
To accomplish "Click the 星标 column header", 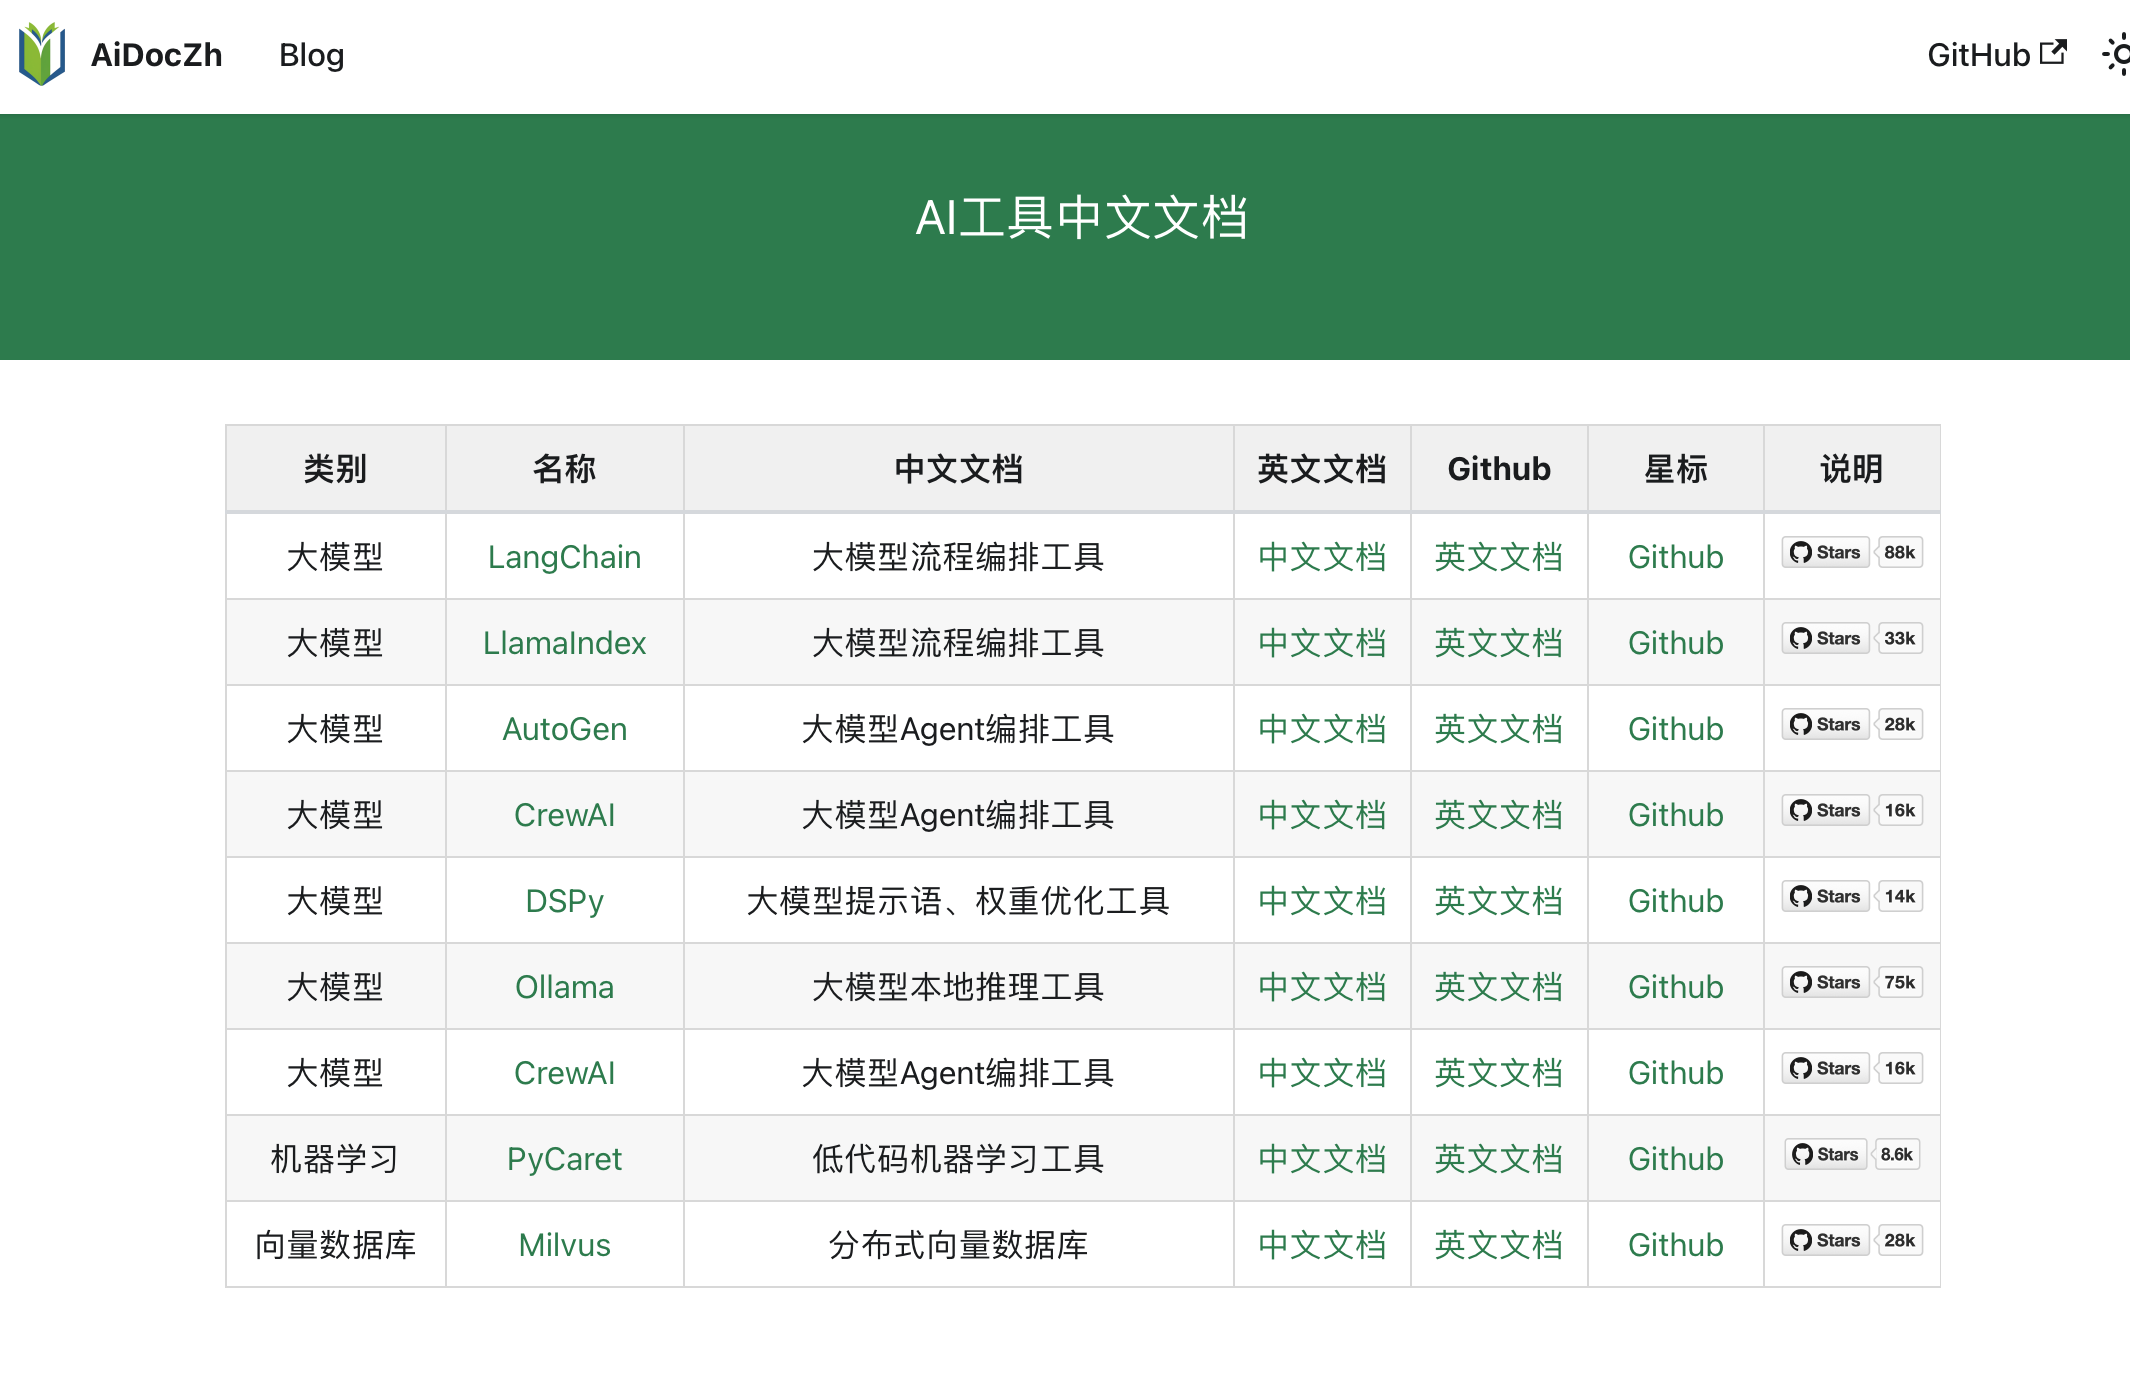I will (1675, 469).
